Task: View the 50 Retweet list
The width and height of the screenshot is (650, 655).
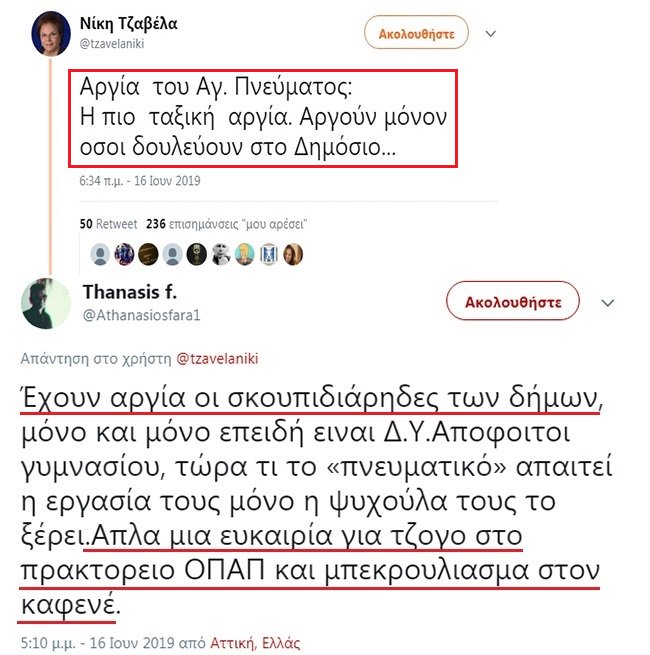Action: coord(108,224)
